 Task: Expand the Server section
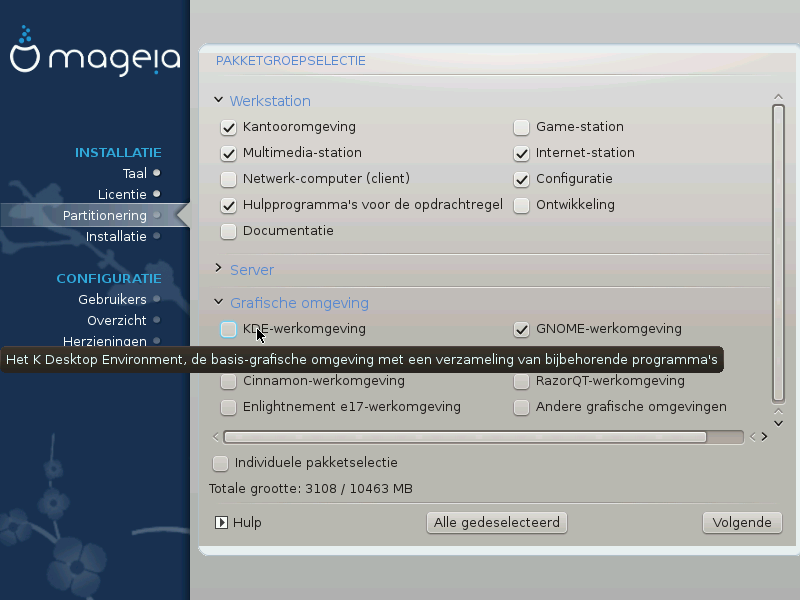[x=218, y=268]
